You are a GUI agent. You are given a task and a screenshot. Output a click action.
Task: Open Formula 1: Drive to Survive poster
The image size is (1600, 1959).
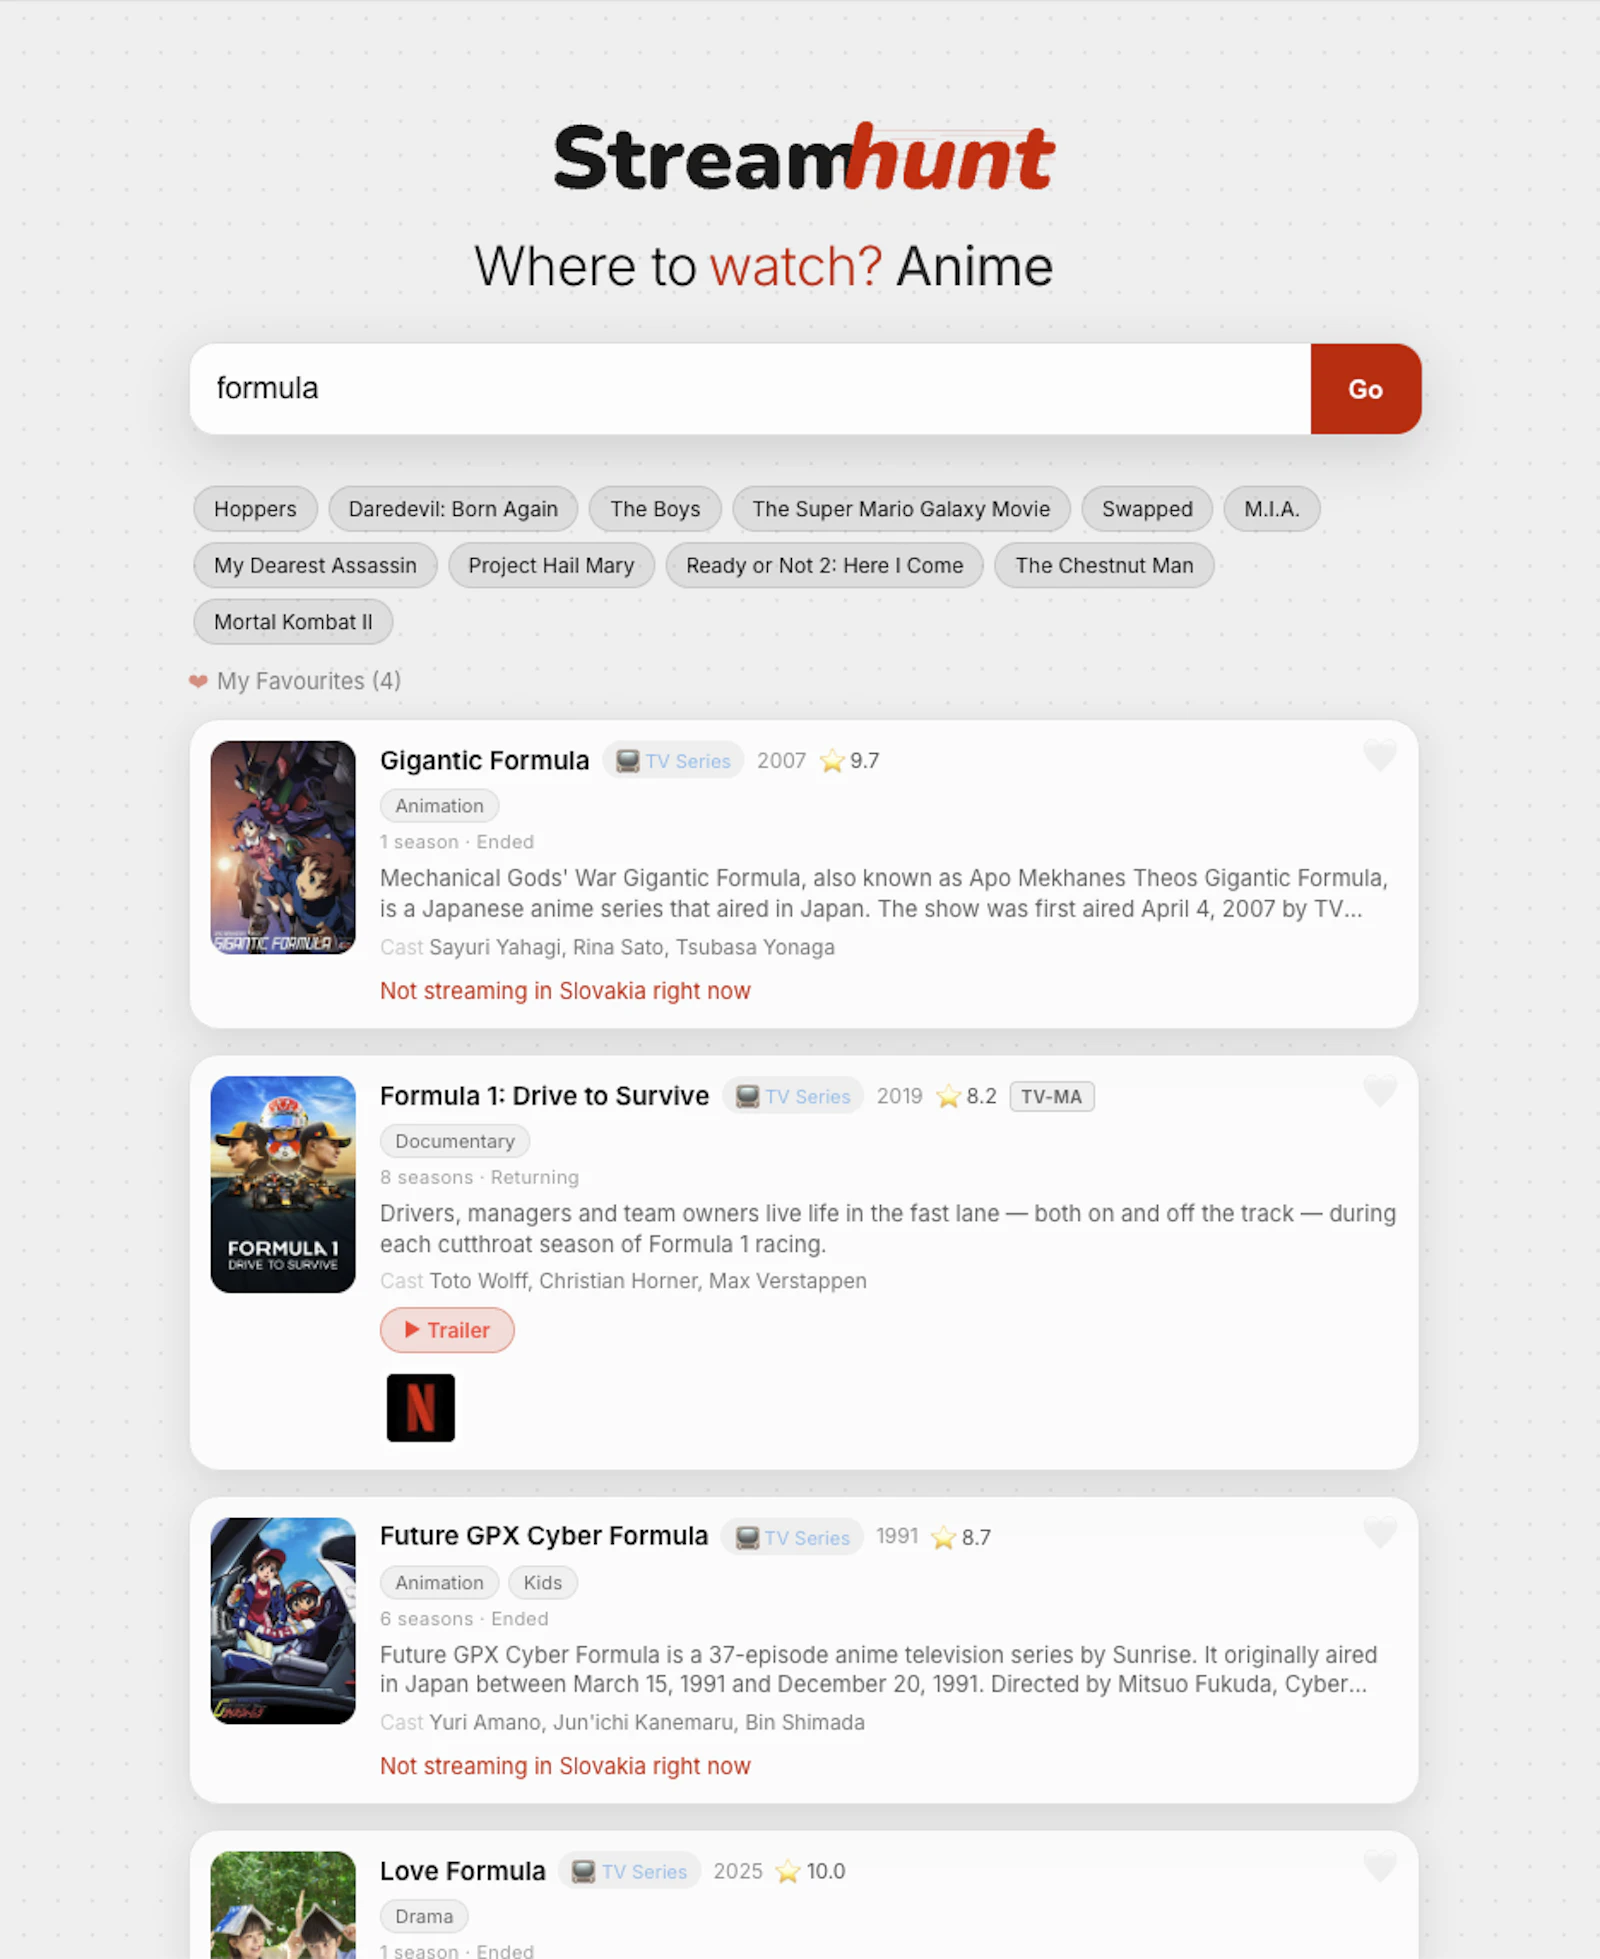pos(283,1184)
